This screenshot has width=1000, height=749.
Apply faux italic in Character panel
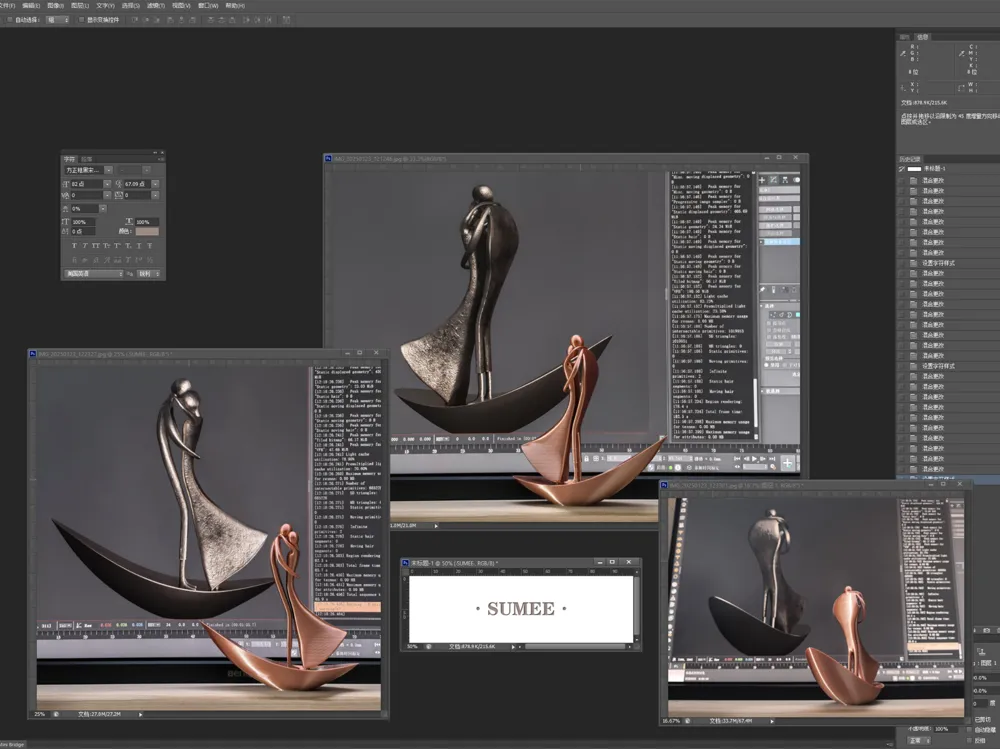coord(86,246)
